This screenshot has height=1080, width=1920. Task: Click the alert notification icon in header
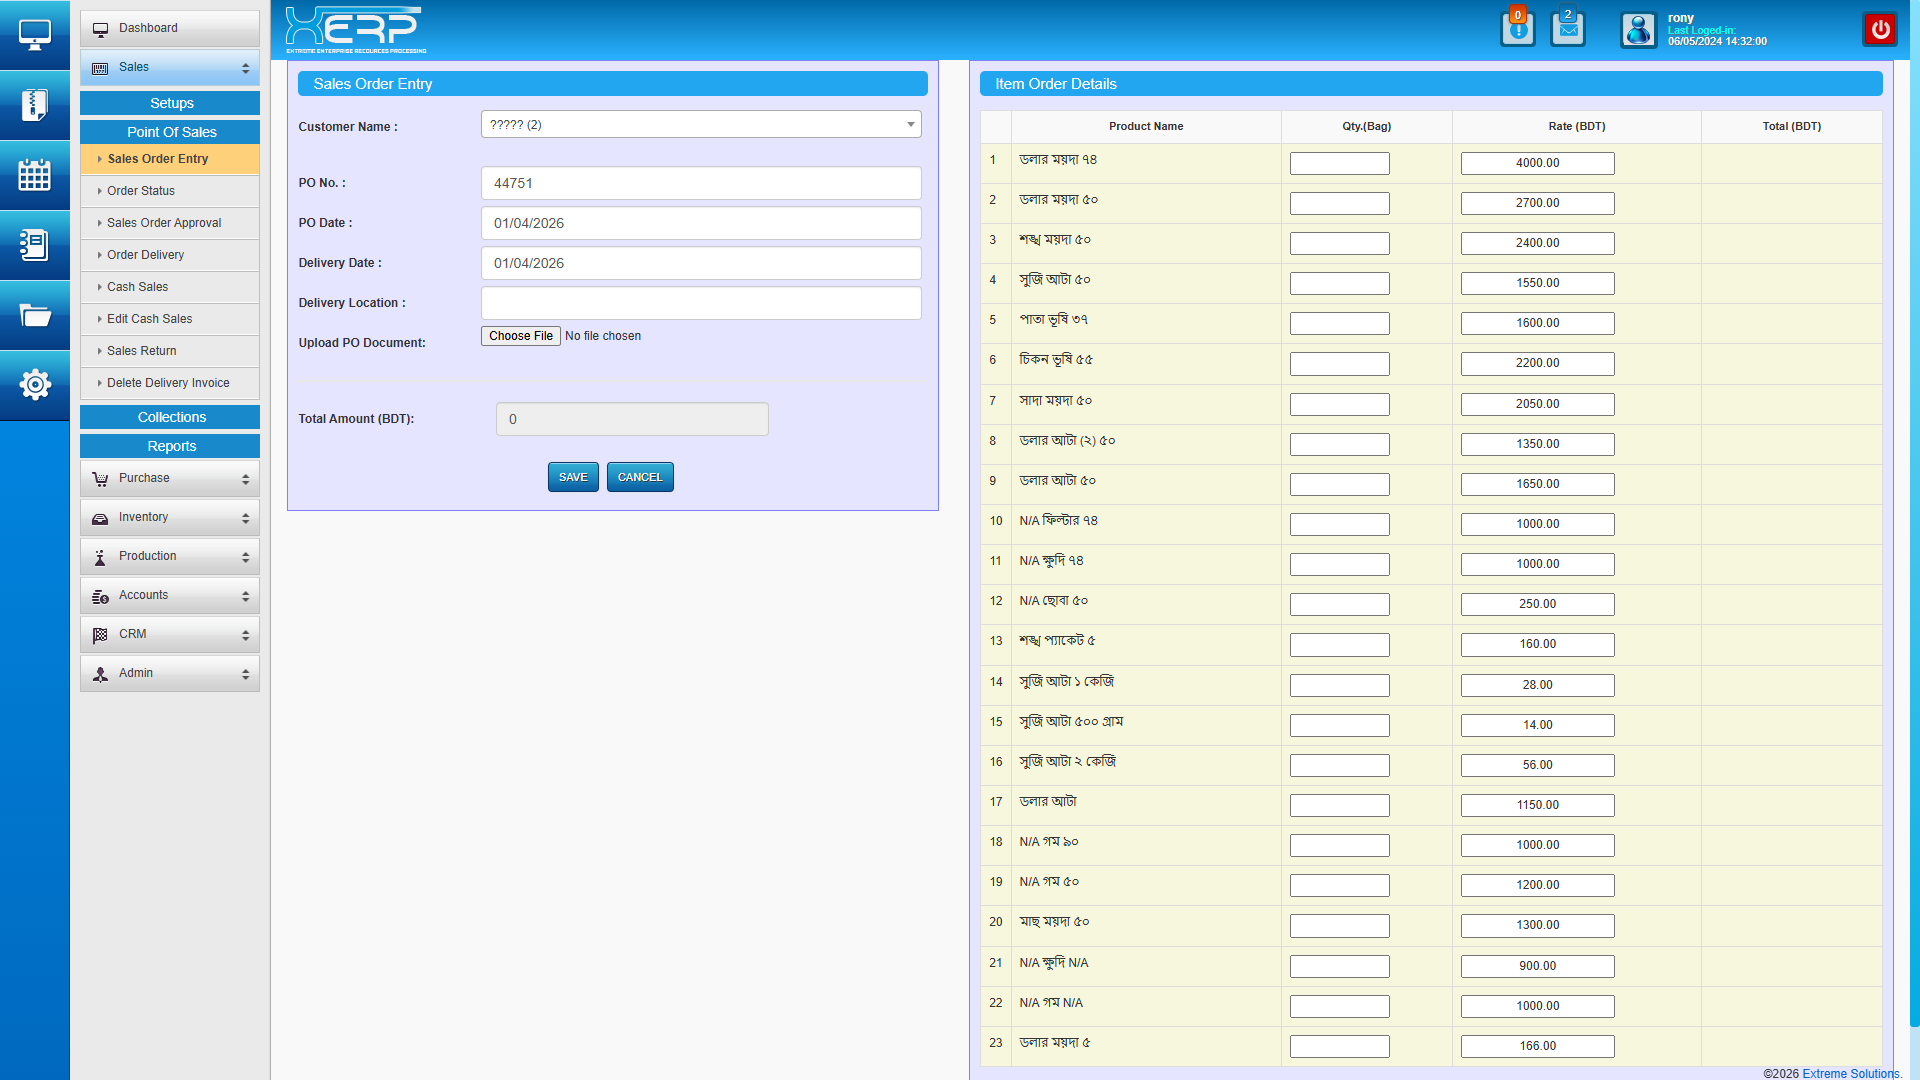click(x=1517, y=29)
